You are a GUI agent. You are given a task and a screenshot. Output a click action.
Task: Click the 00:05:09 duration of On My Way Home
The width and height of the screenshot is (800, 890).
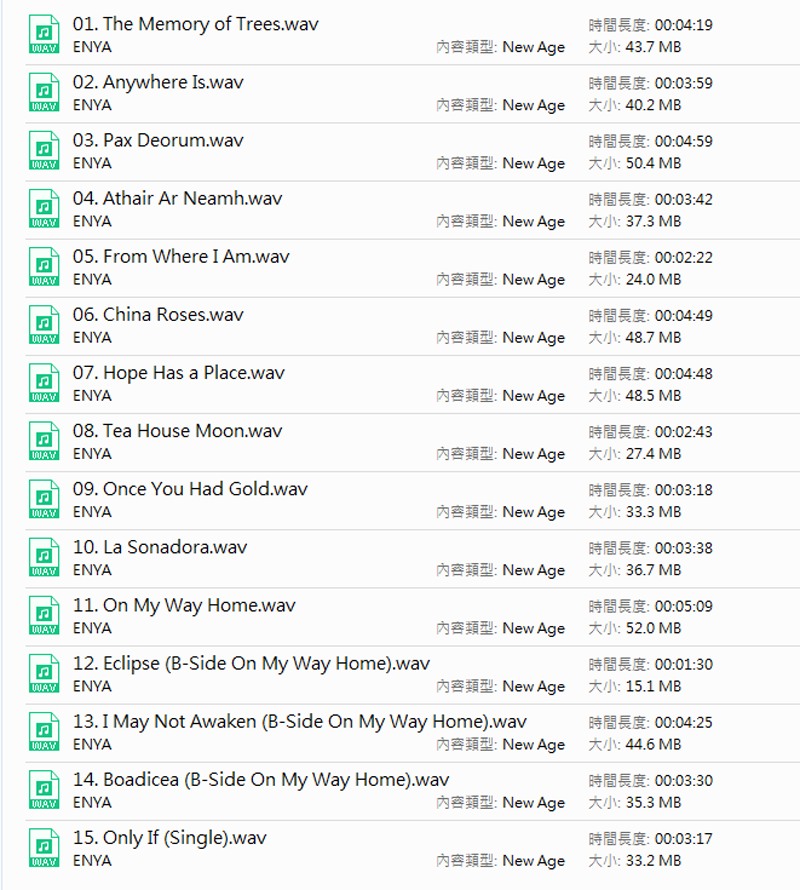point(683,606)
